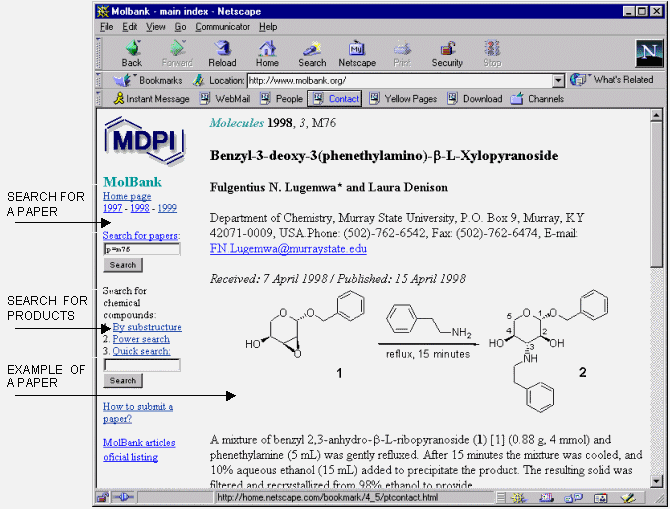Open the By substructure search link

(147, 327)
